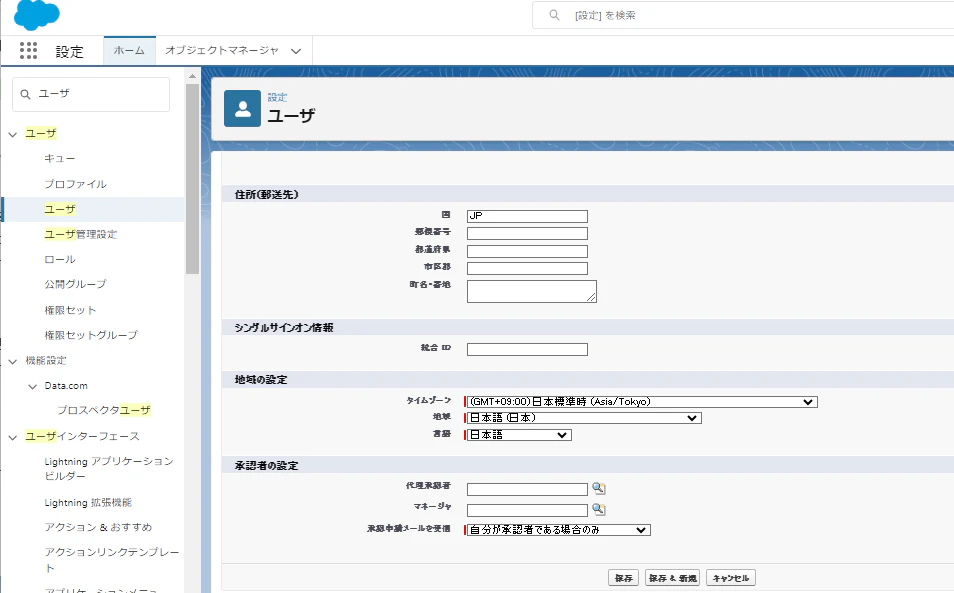Open ユーザ管理設定 in the sidebar

tap(80, 234)
